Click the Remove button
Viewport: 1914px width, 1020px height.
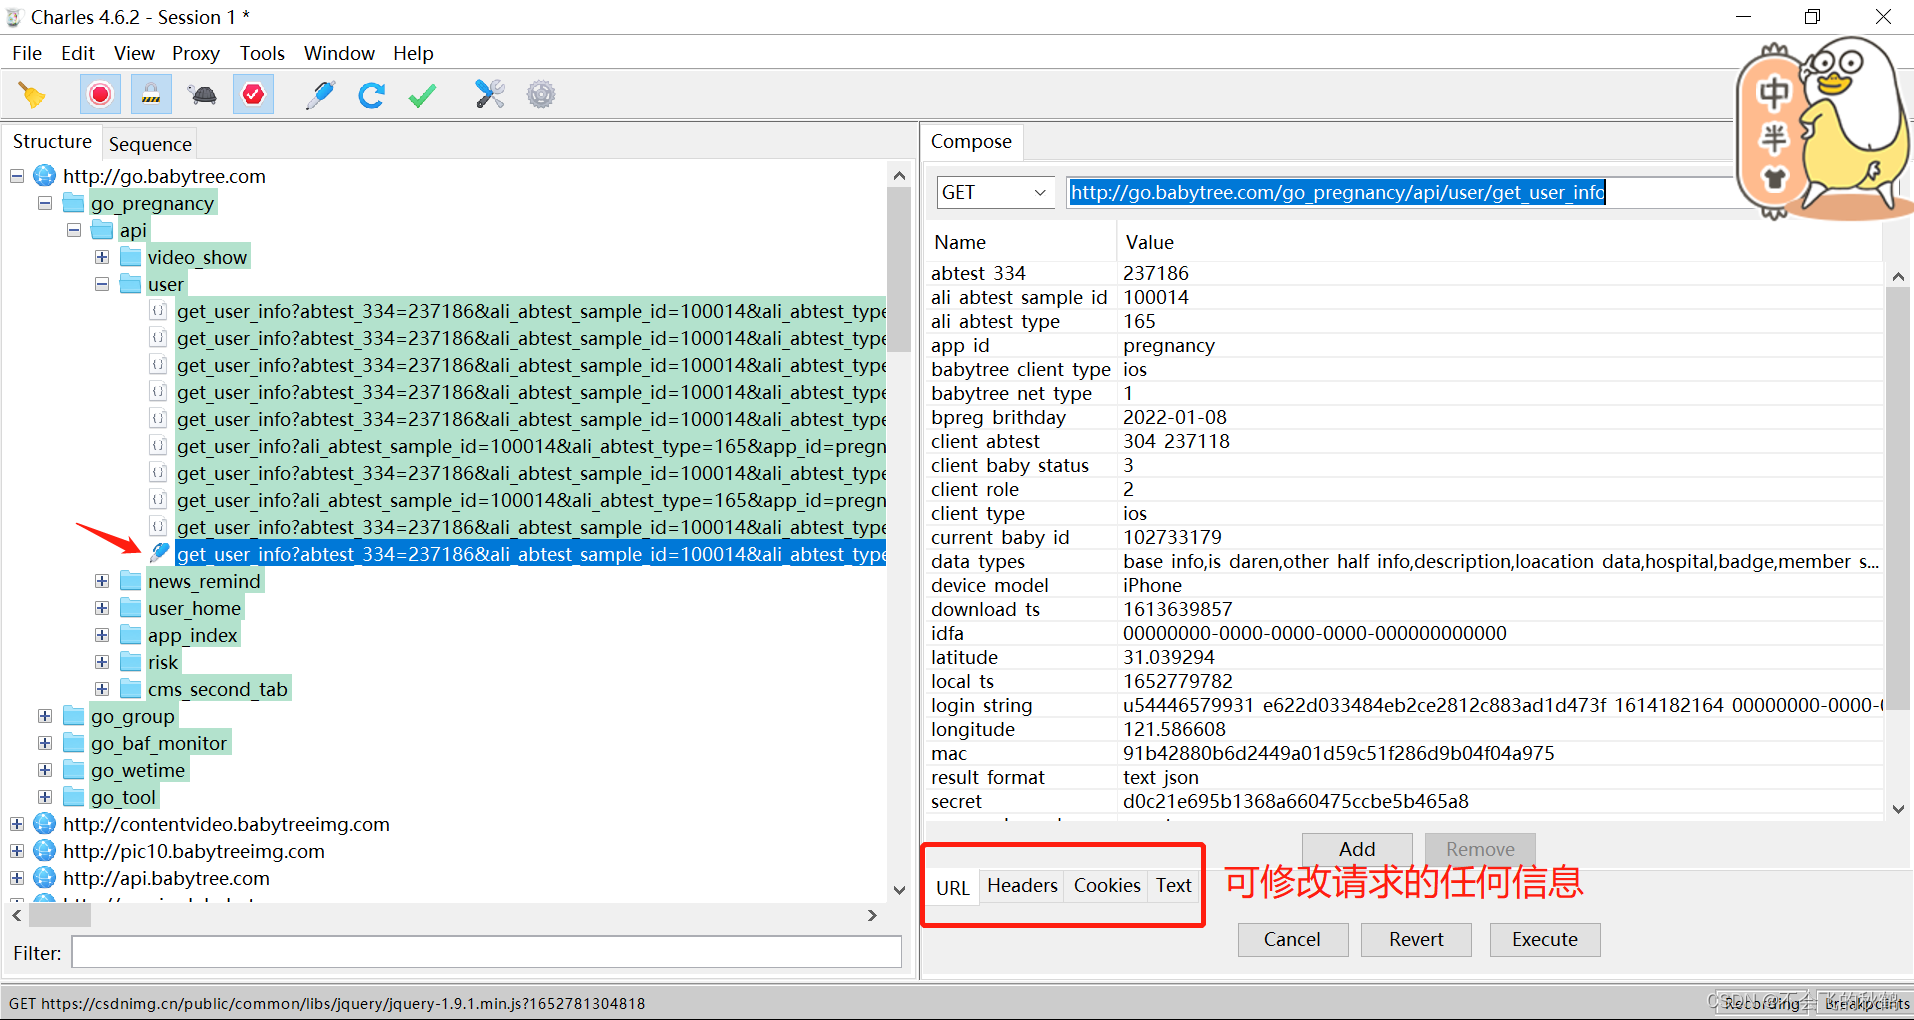click(1480, 849)
